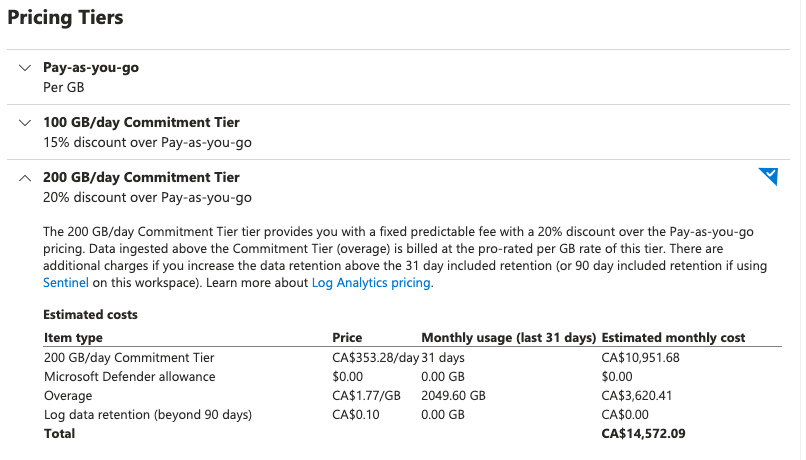Open the Log Analytics pricing link
Viewport: 806px width, 460px height.
click(x=371, y=283)
